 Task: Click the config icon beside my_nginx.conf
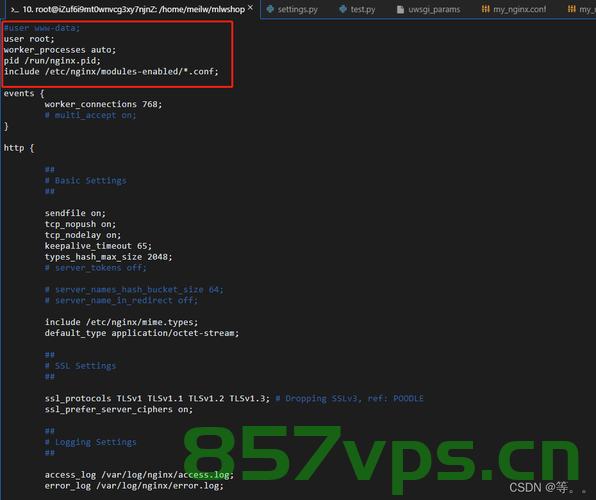pyautogui.click(x=485, y=9)
